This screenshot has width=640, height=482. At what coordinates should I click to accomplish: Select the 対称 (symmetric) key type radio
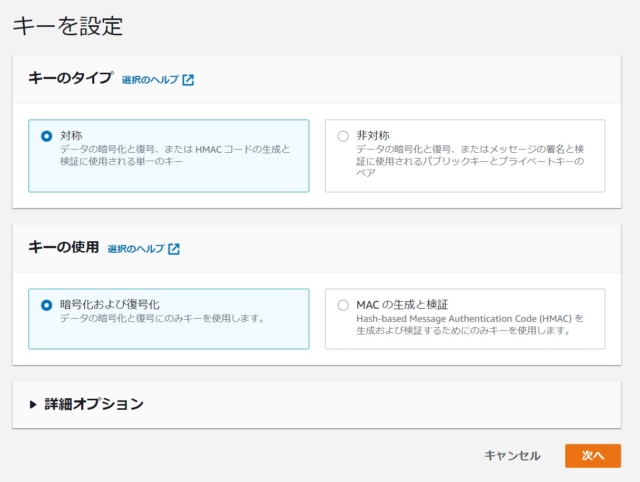pos(47,136)
